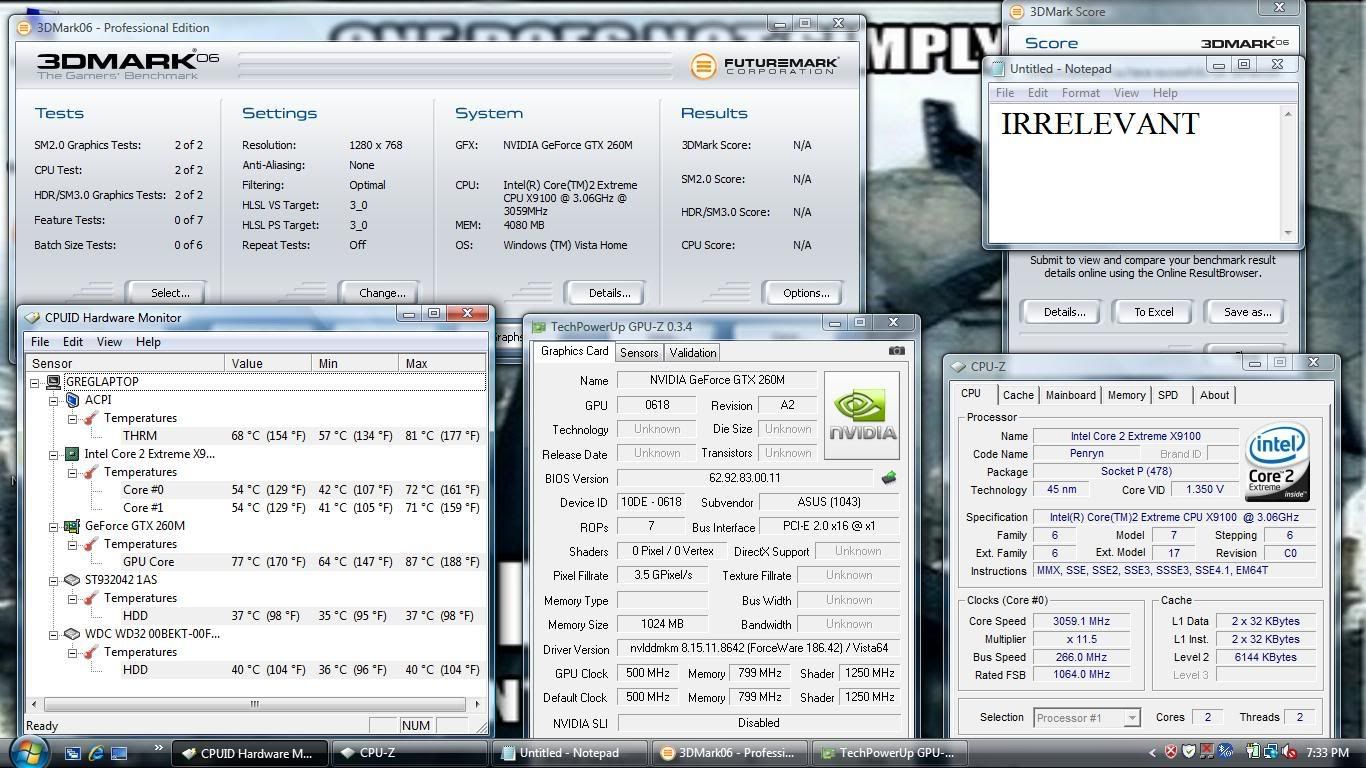The image size is (1366, 768).
Task: Click the Value column header in Hardware Monitor
Action: coord(268,363)
